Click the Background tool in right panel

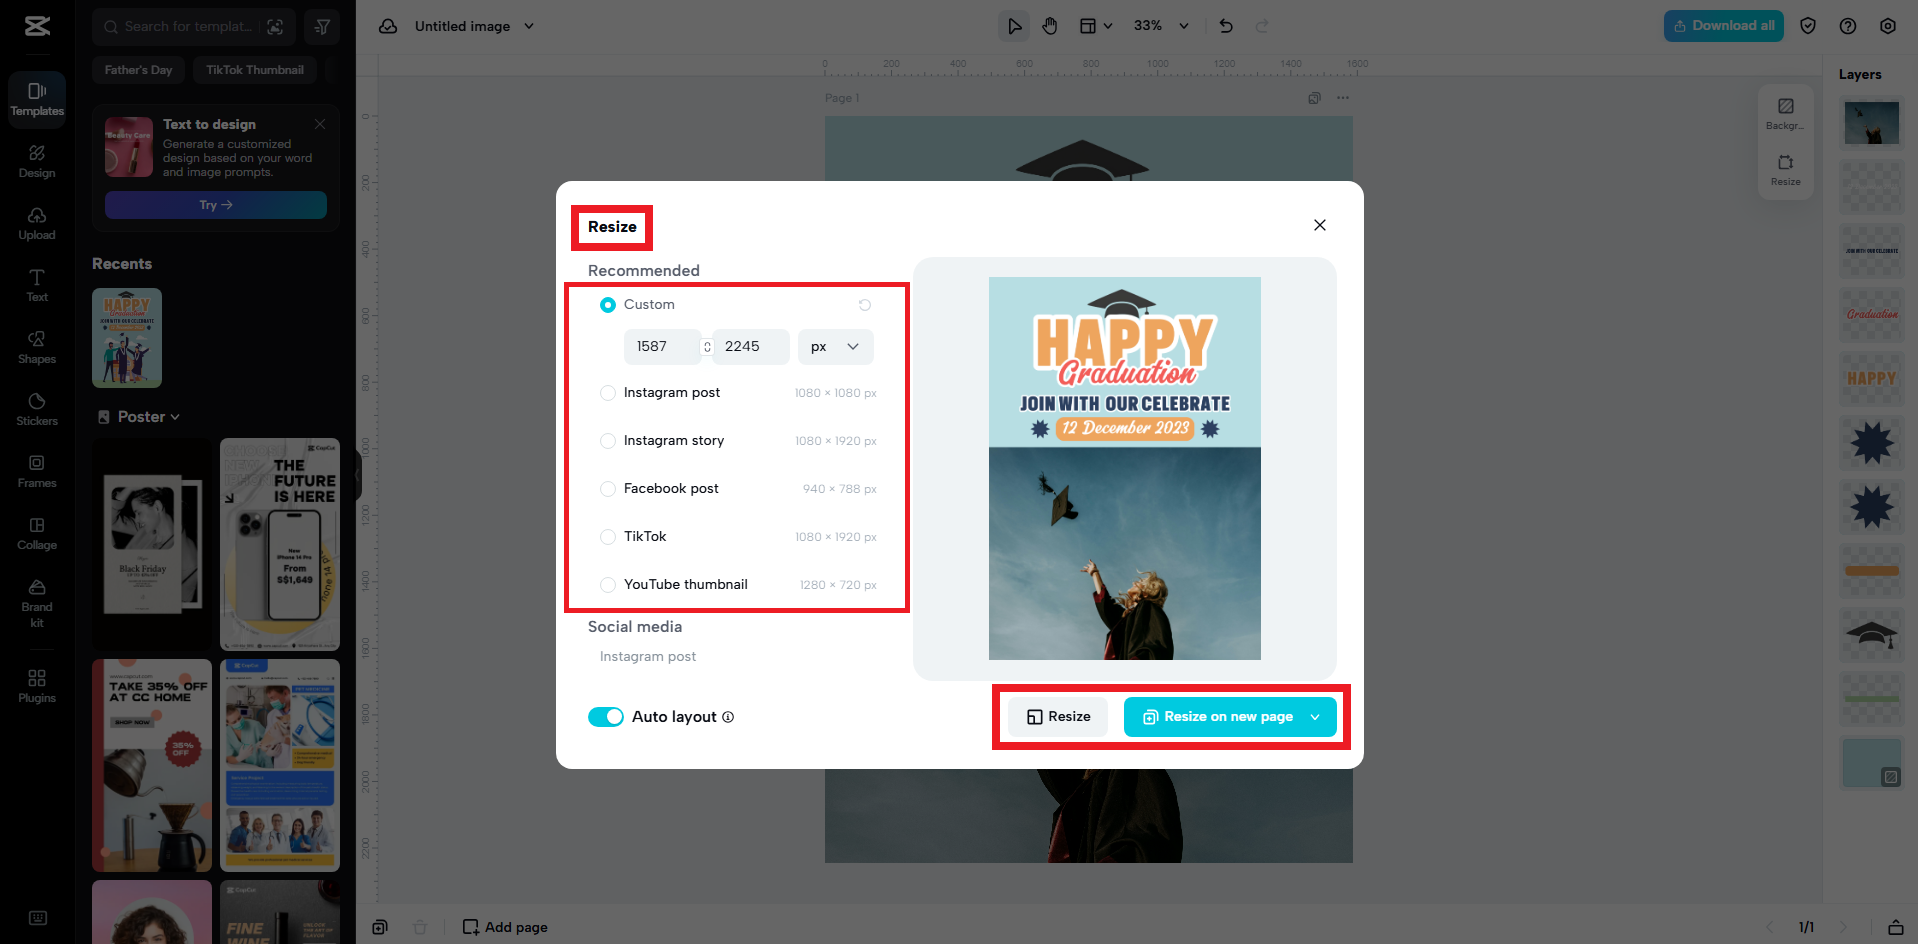click(1785, 113)
